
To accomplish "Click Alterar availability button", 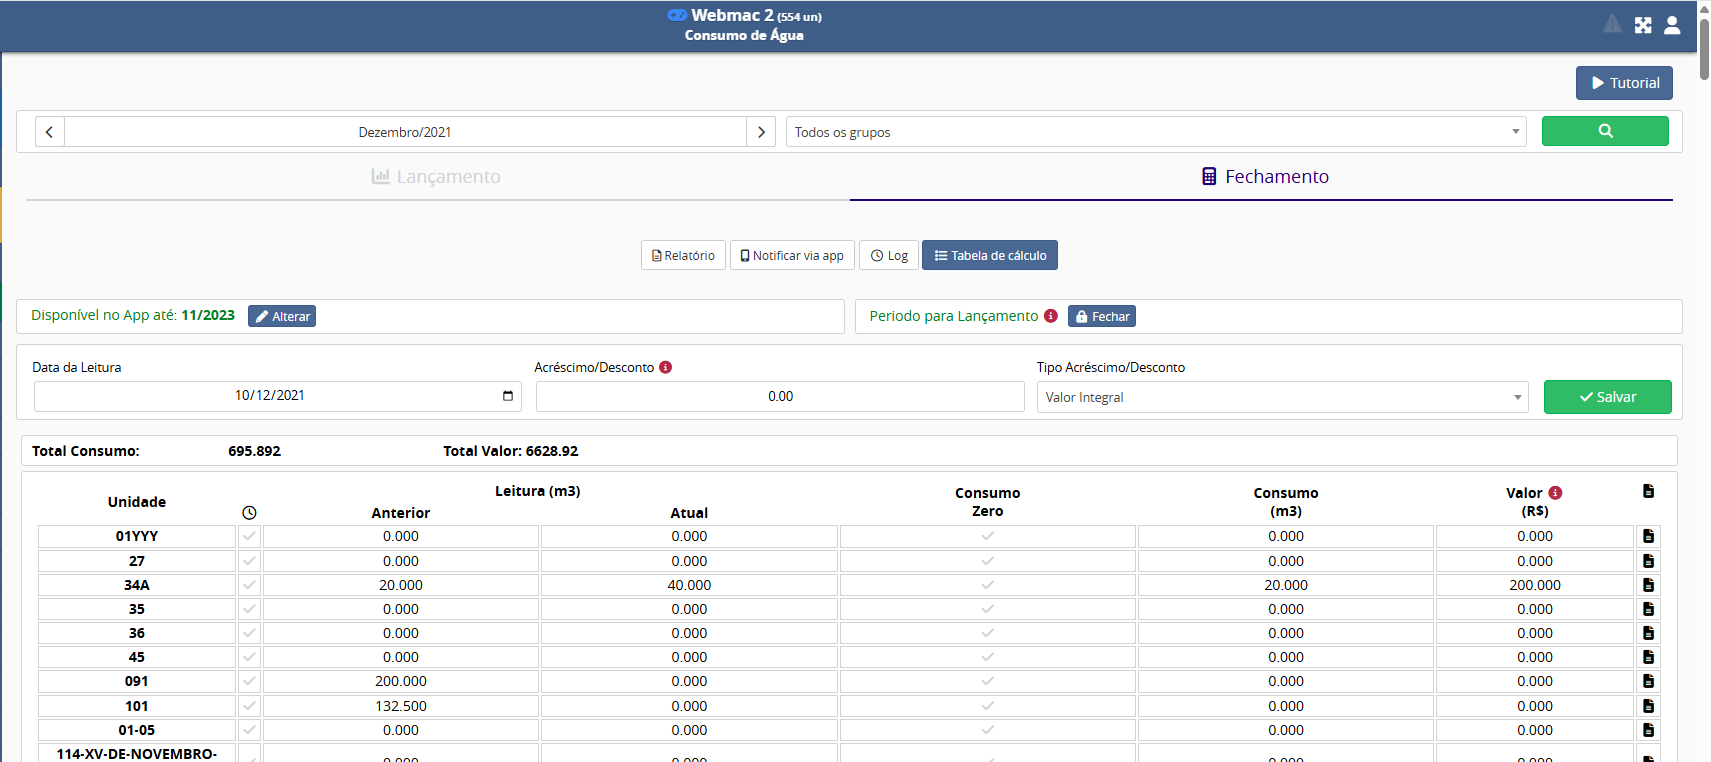I will click(x=282, y=316).
